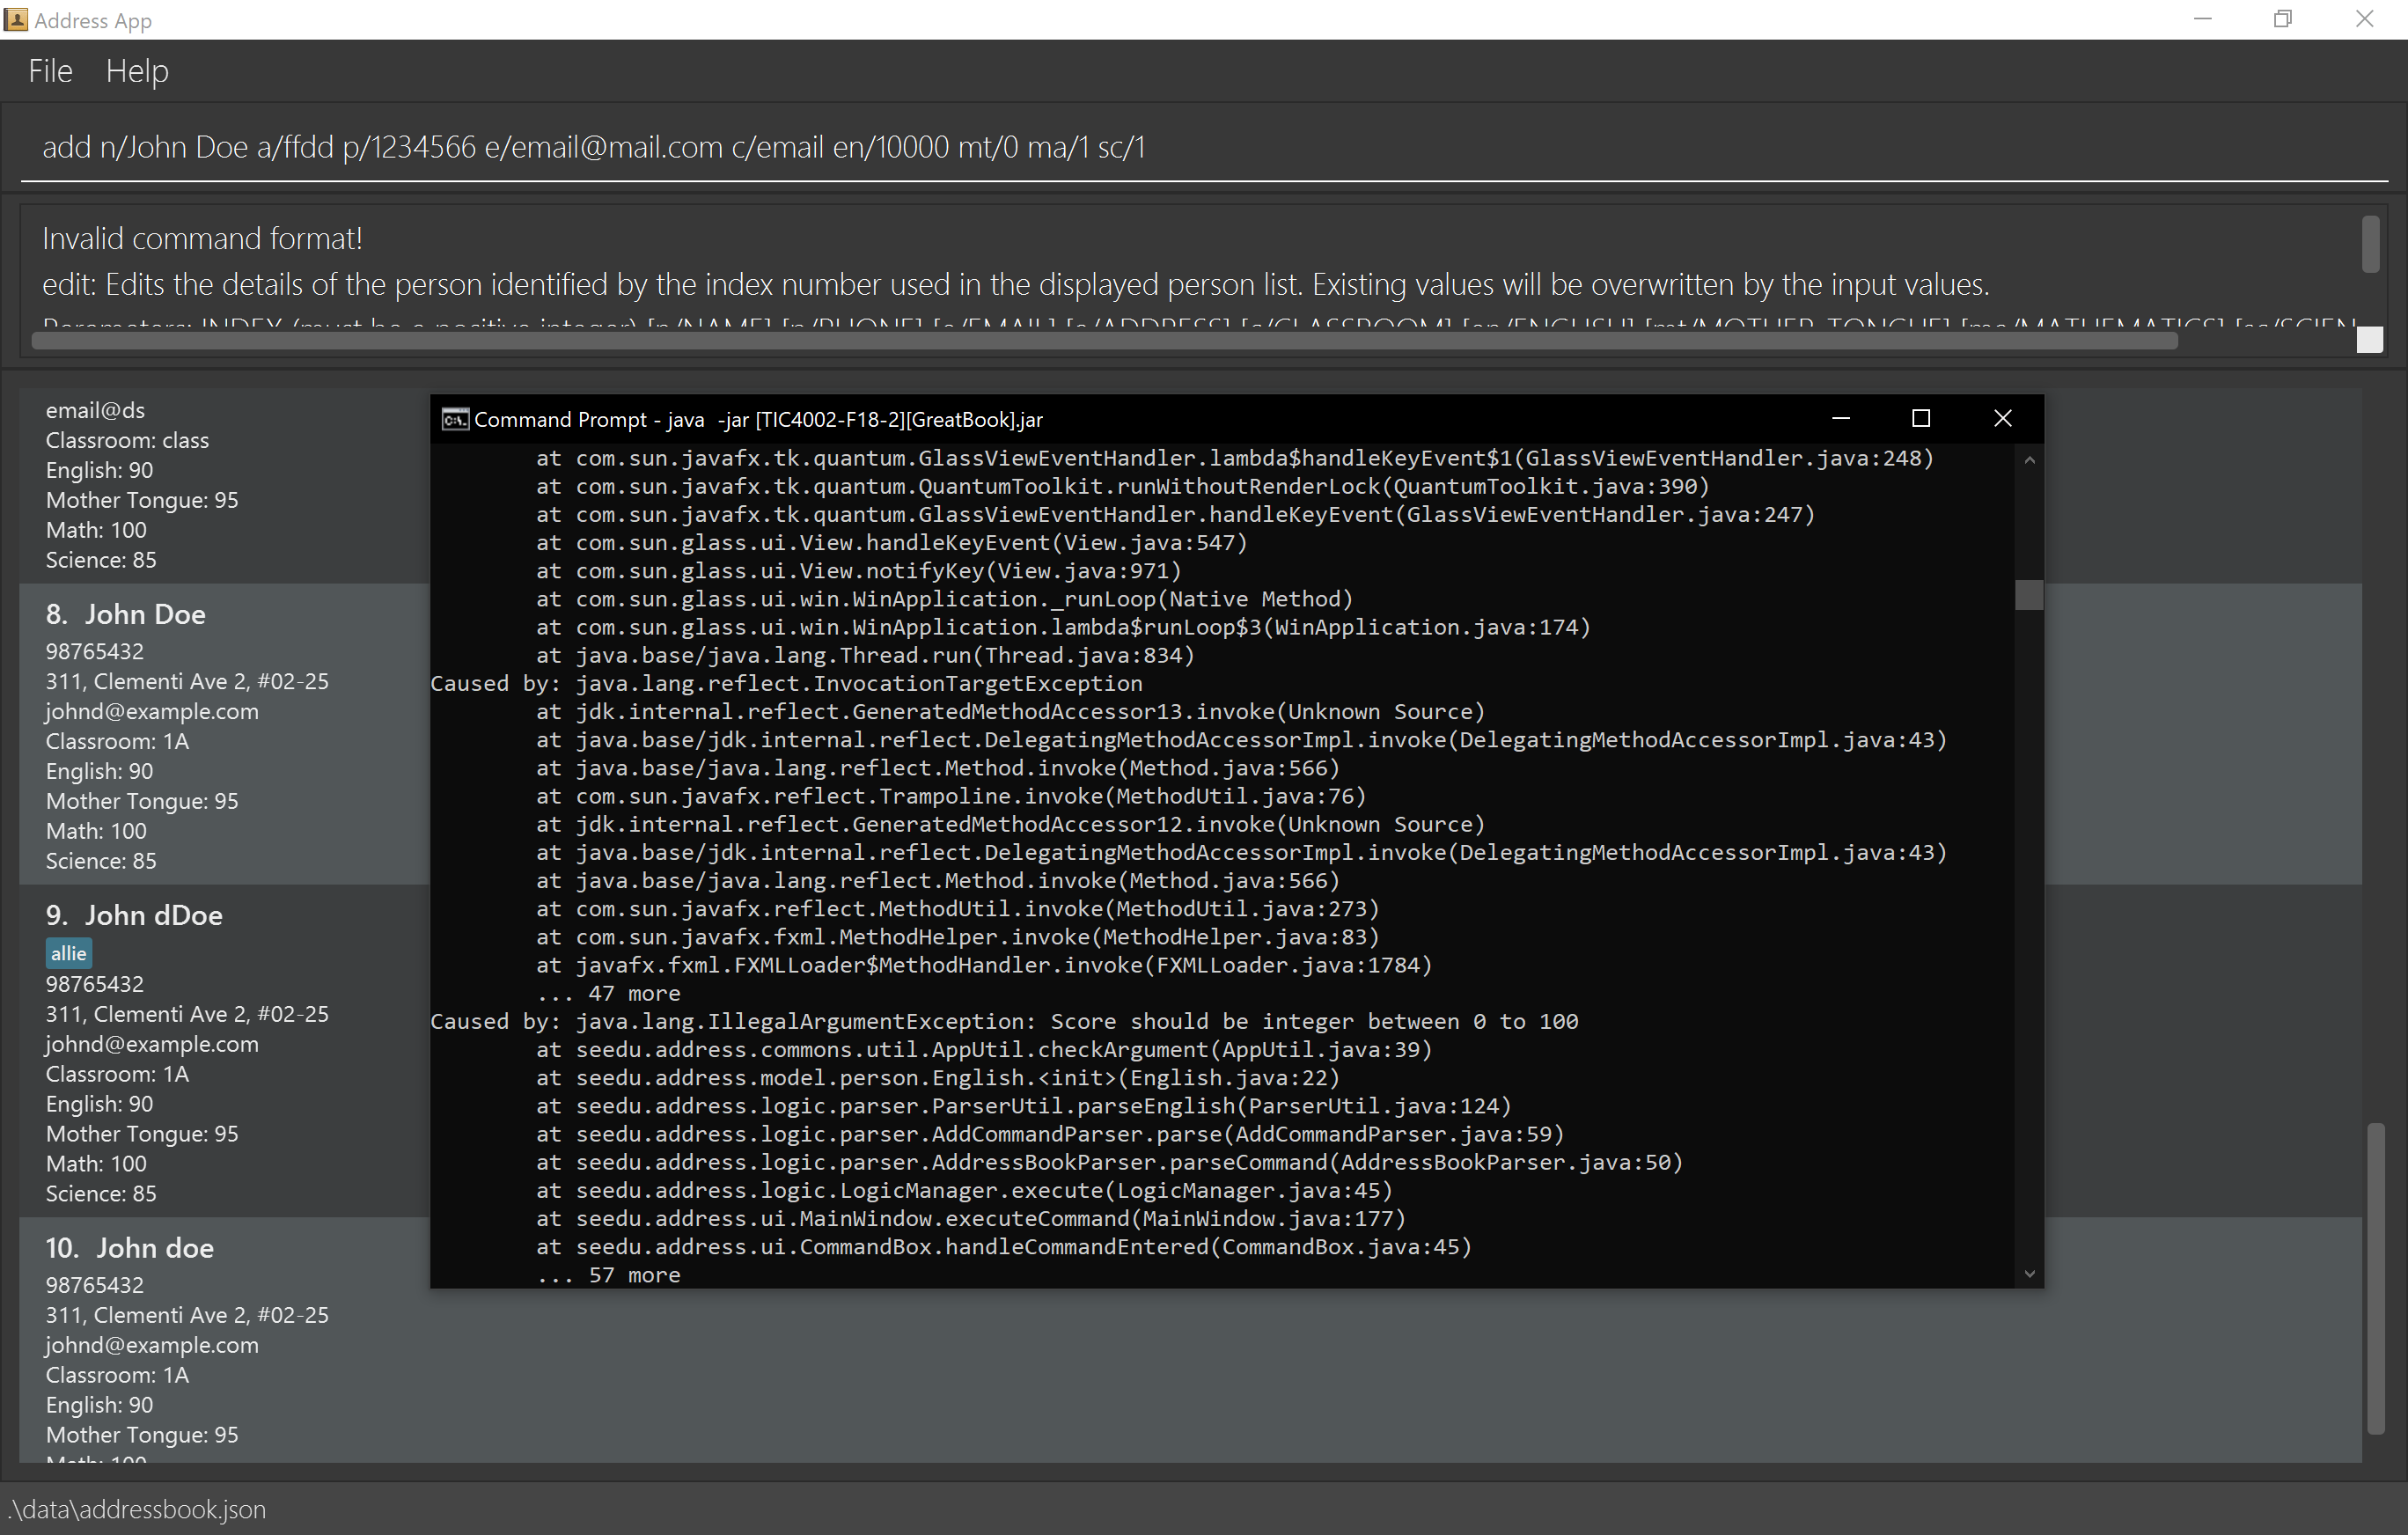Click result display vertical scrollbar thumb
The height and width of the screenshot is (1535, 2408).
tap(2370, 243)
